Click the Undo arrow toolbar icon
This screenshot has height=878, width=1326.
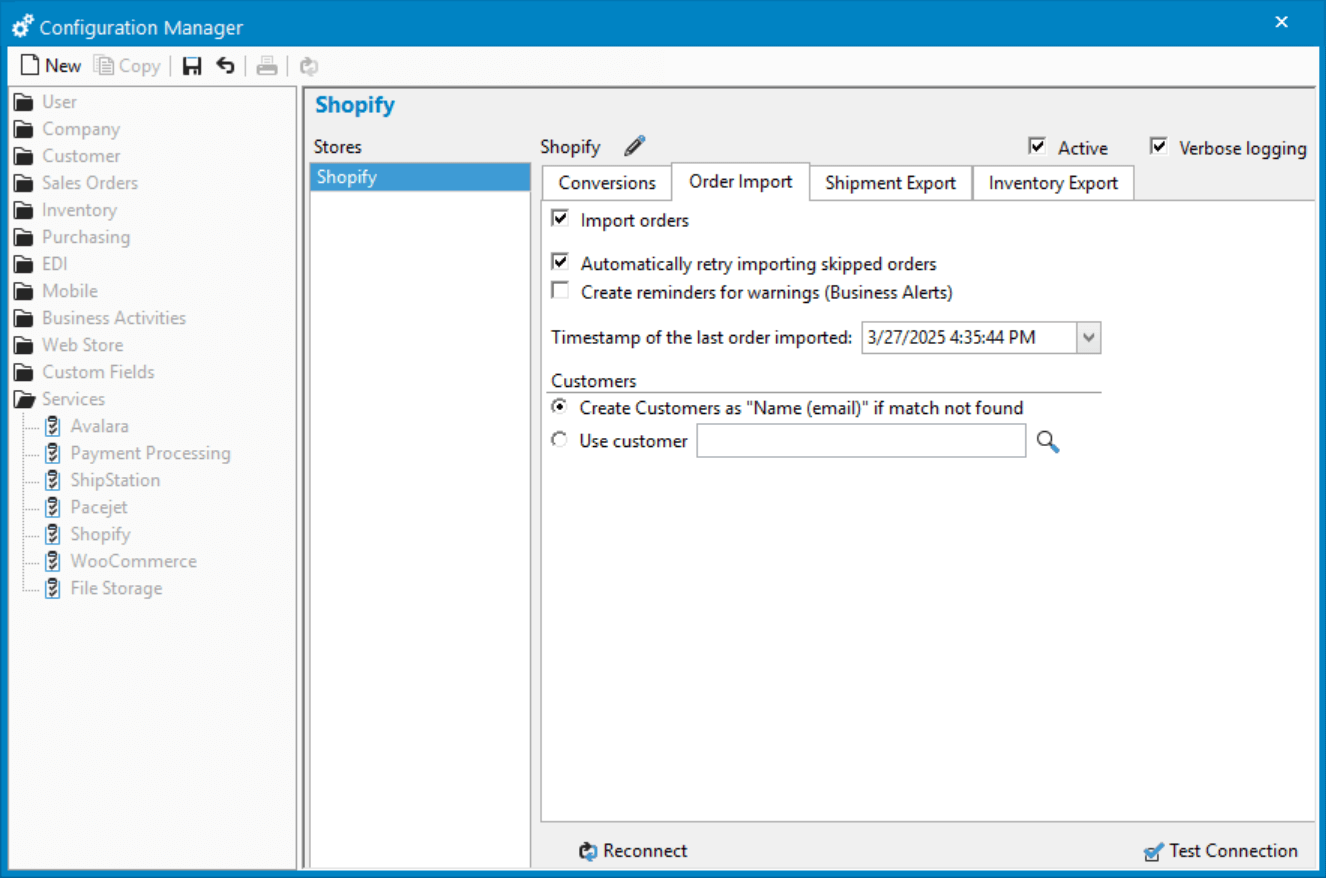point(226,66)
